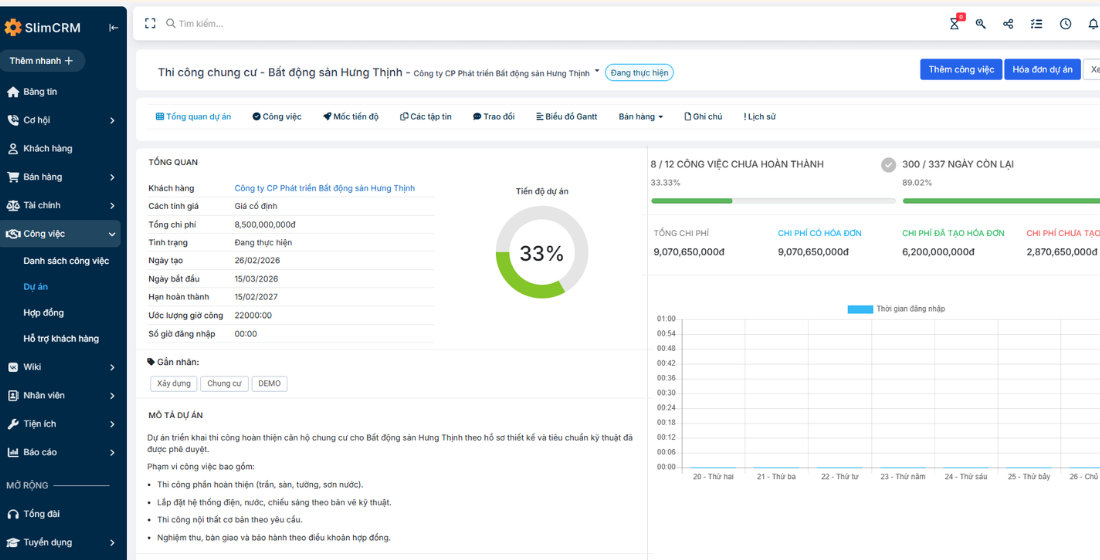
Task: Click the Công việc handshake icon
Action: point(13,234)
